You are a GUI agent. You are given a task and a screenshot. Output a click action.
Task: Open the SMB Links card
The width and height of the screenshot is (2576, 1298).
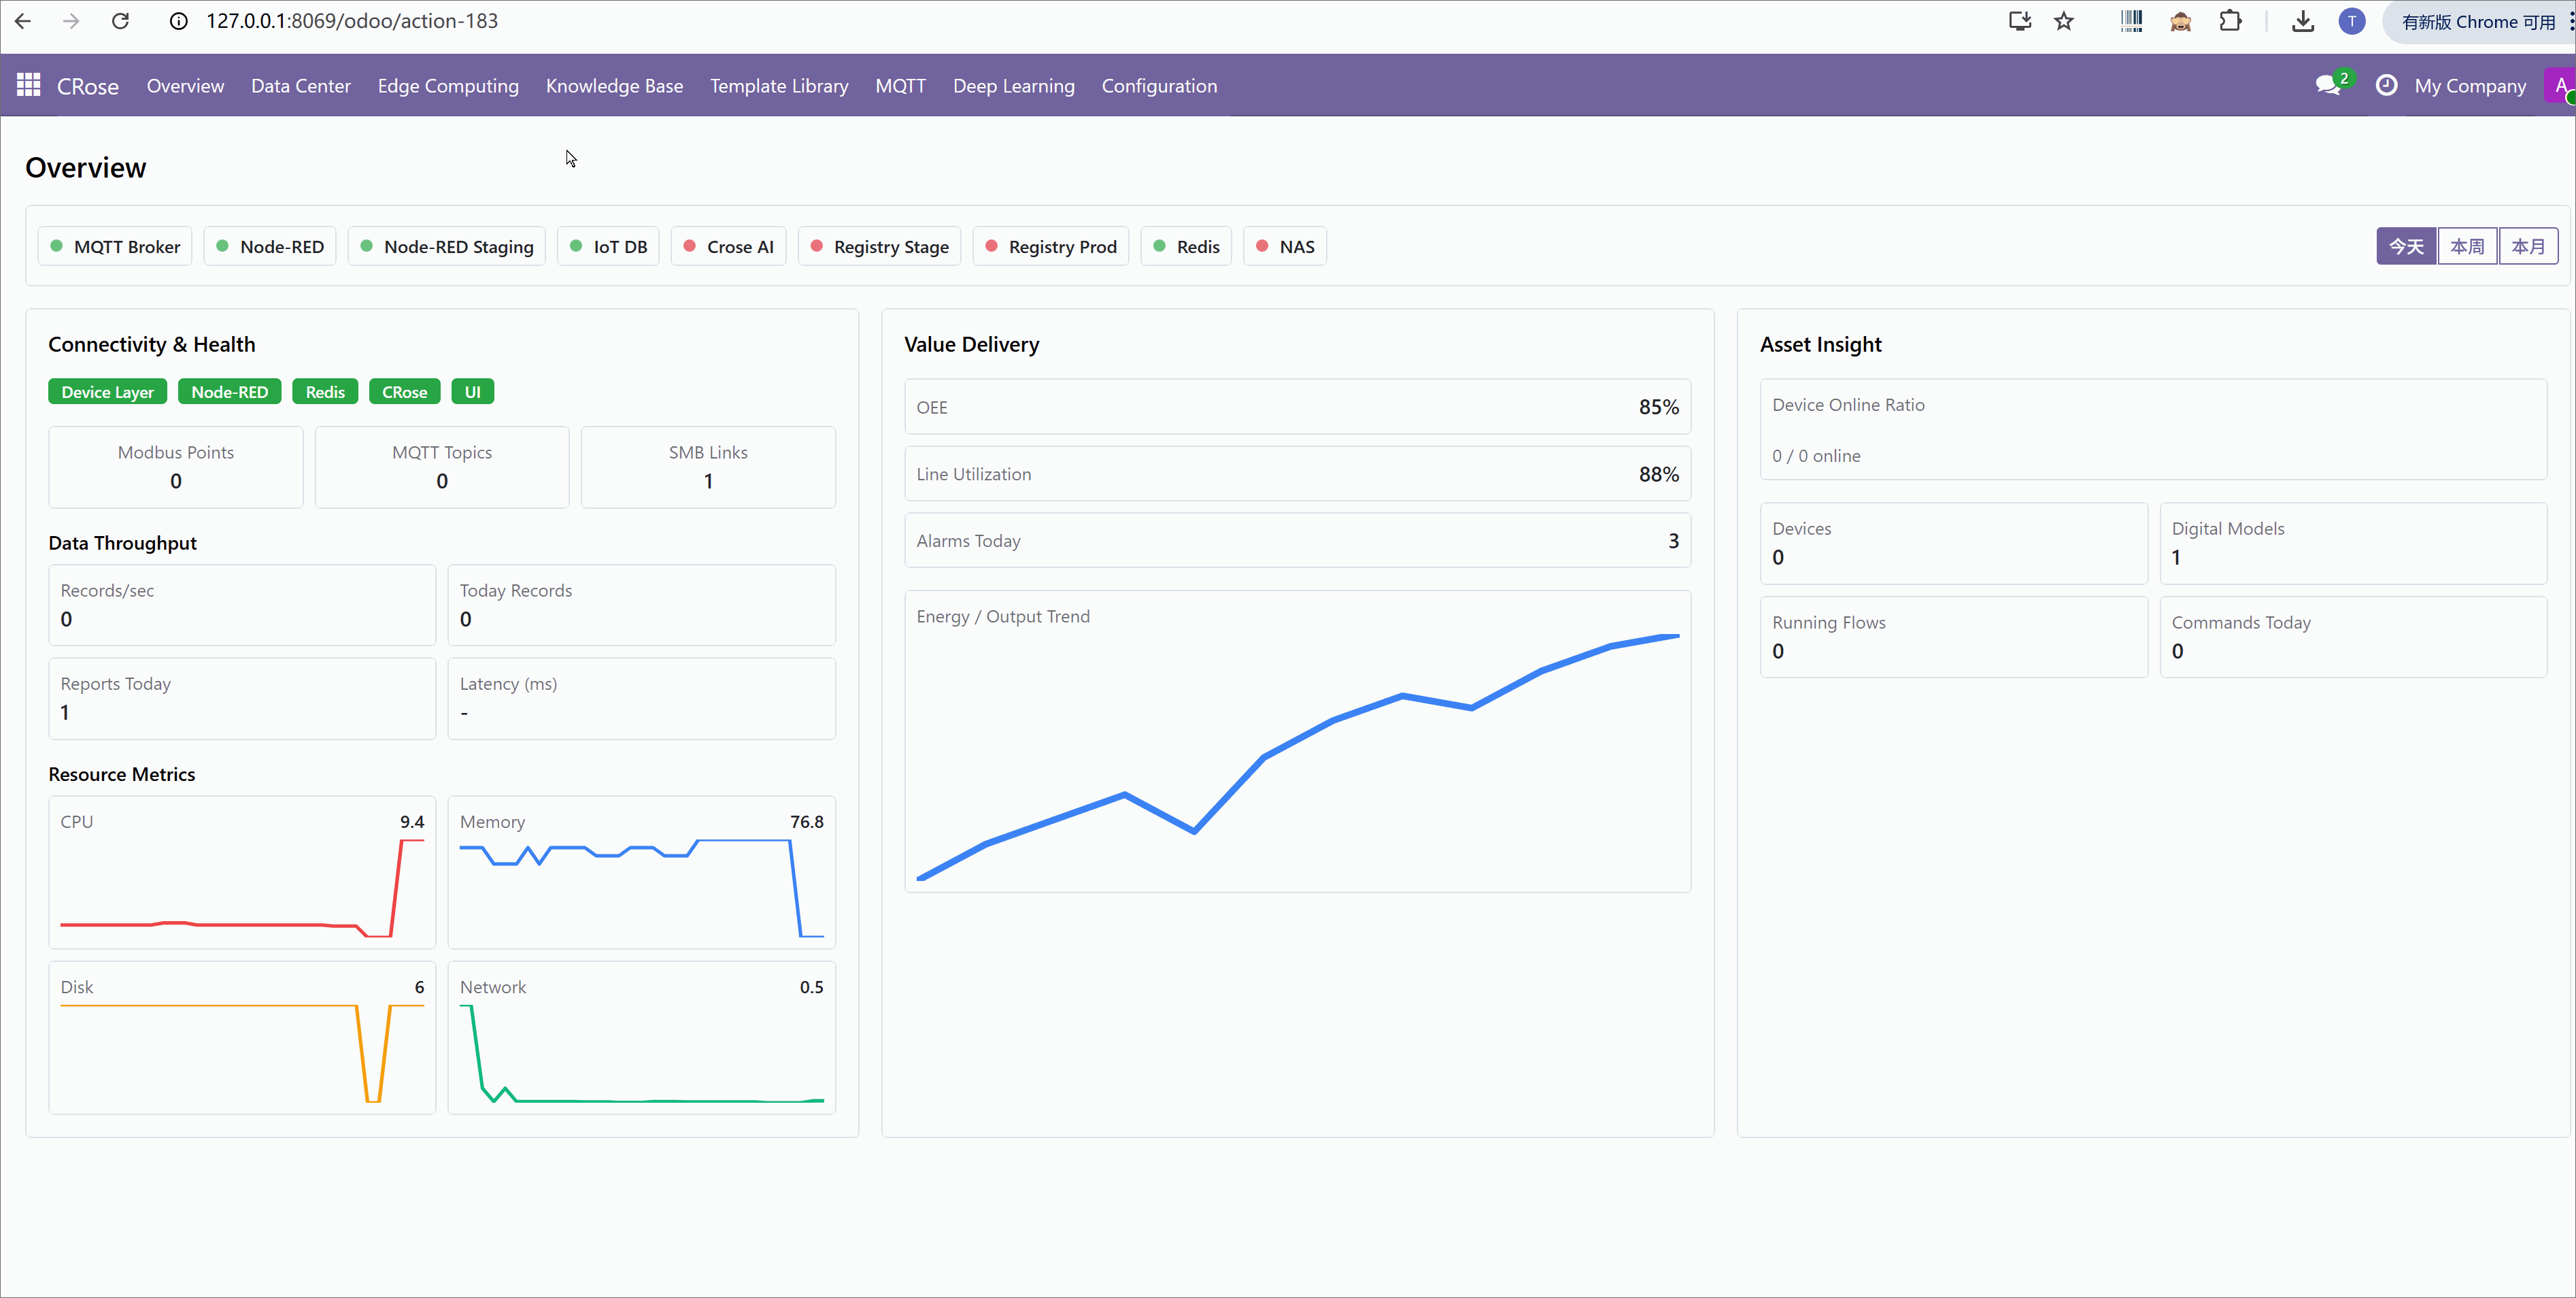tap(708, 467)
